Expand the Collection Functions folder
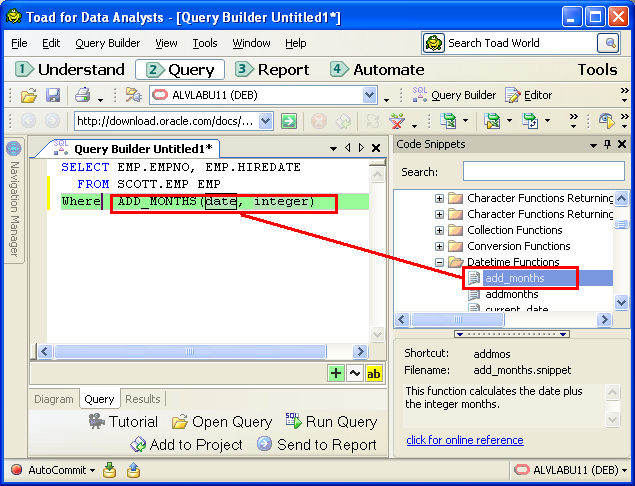This screenshot has height=486, width=635. point(439,230)
